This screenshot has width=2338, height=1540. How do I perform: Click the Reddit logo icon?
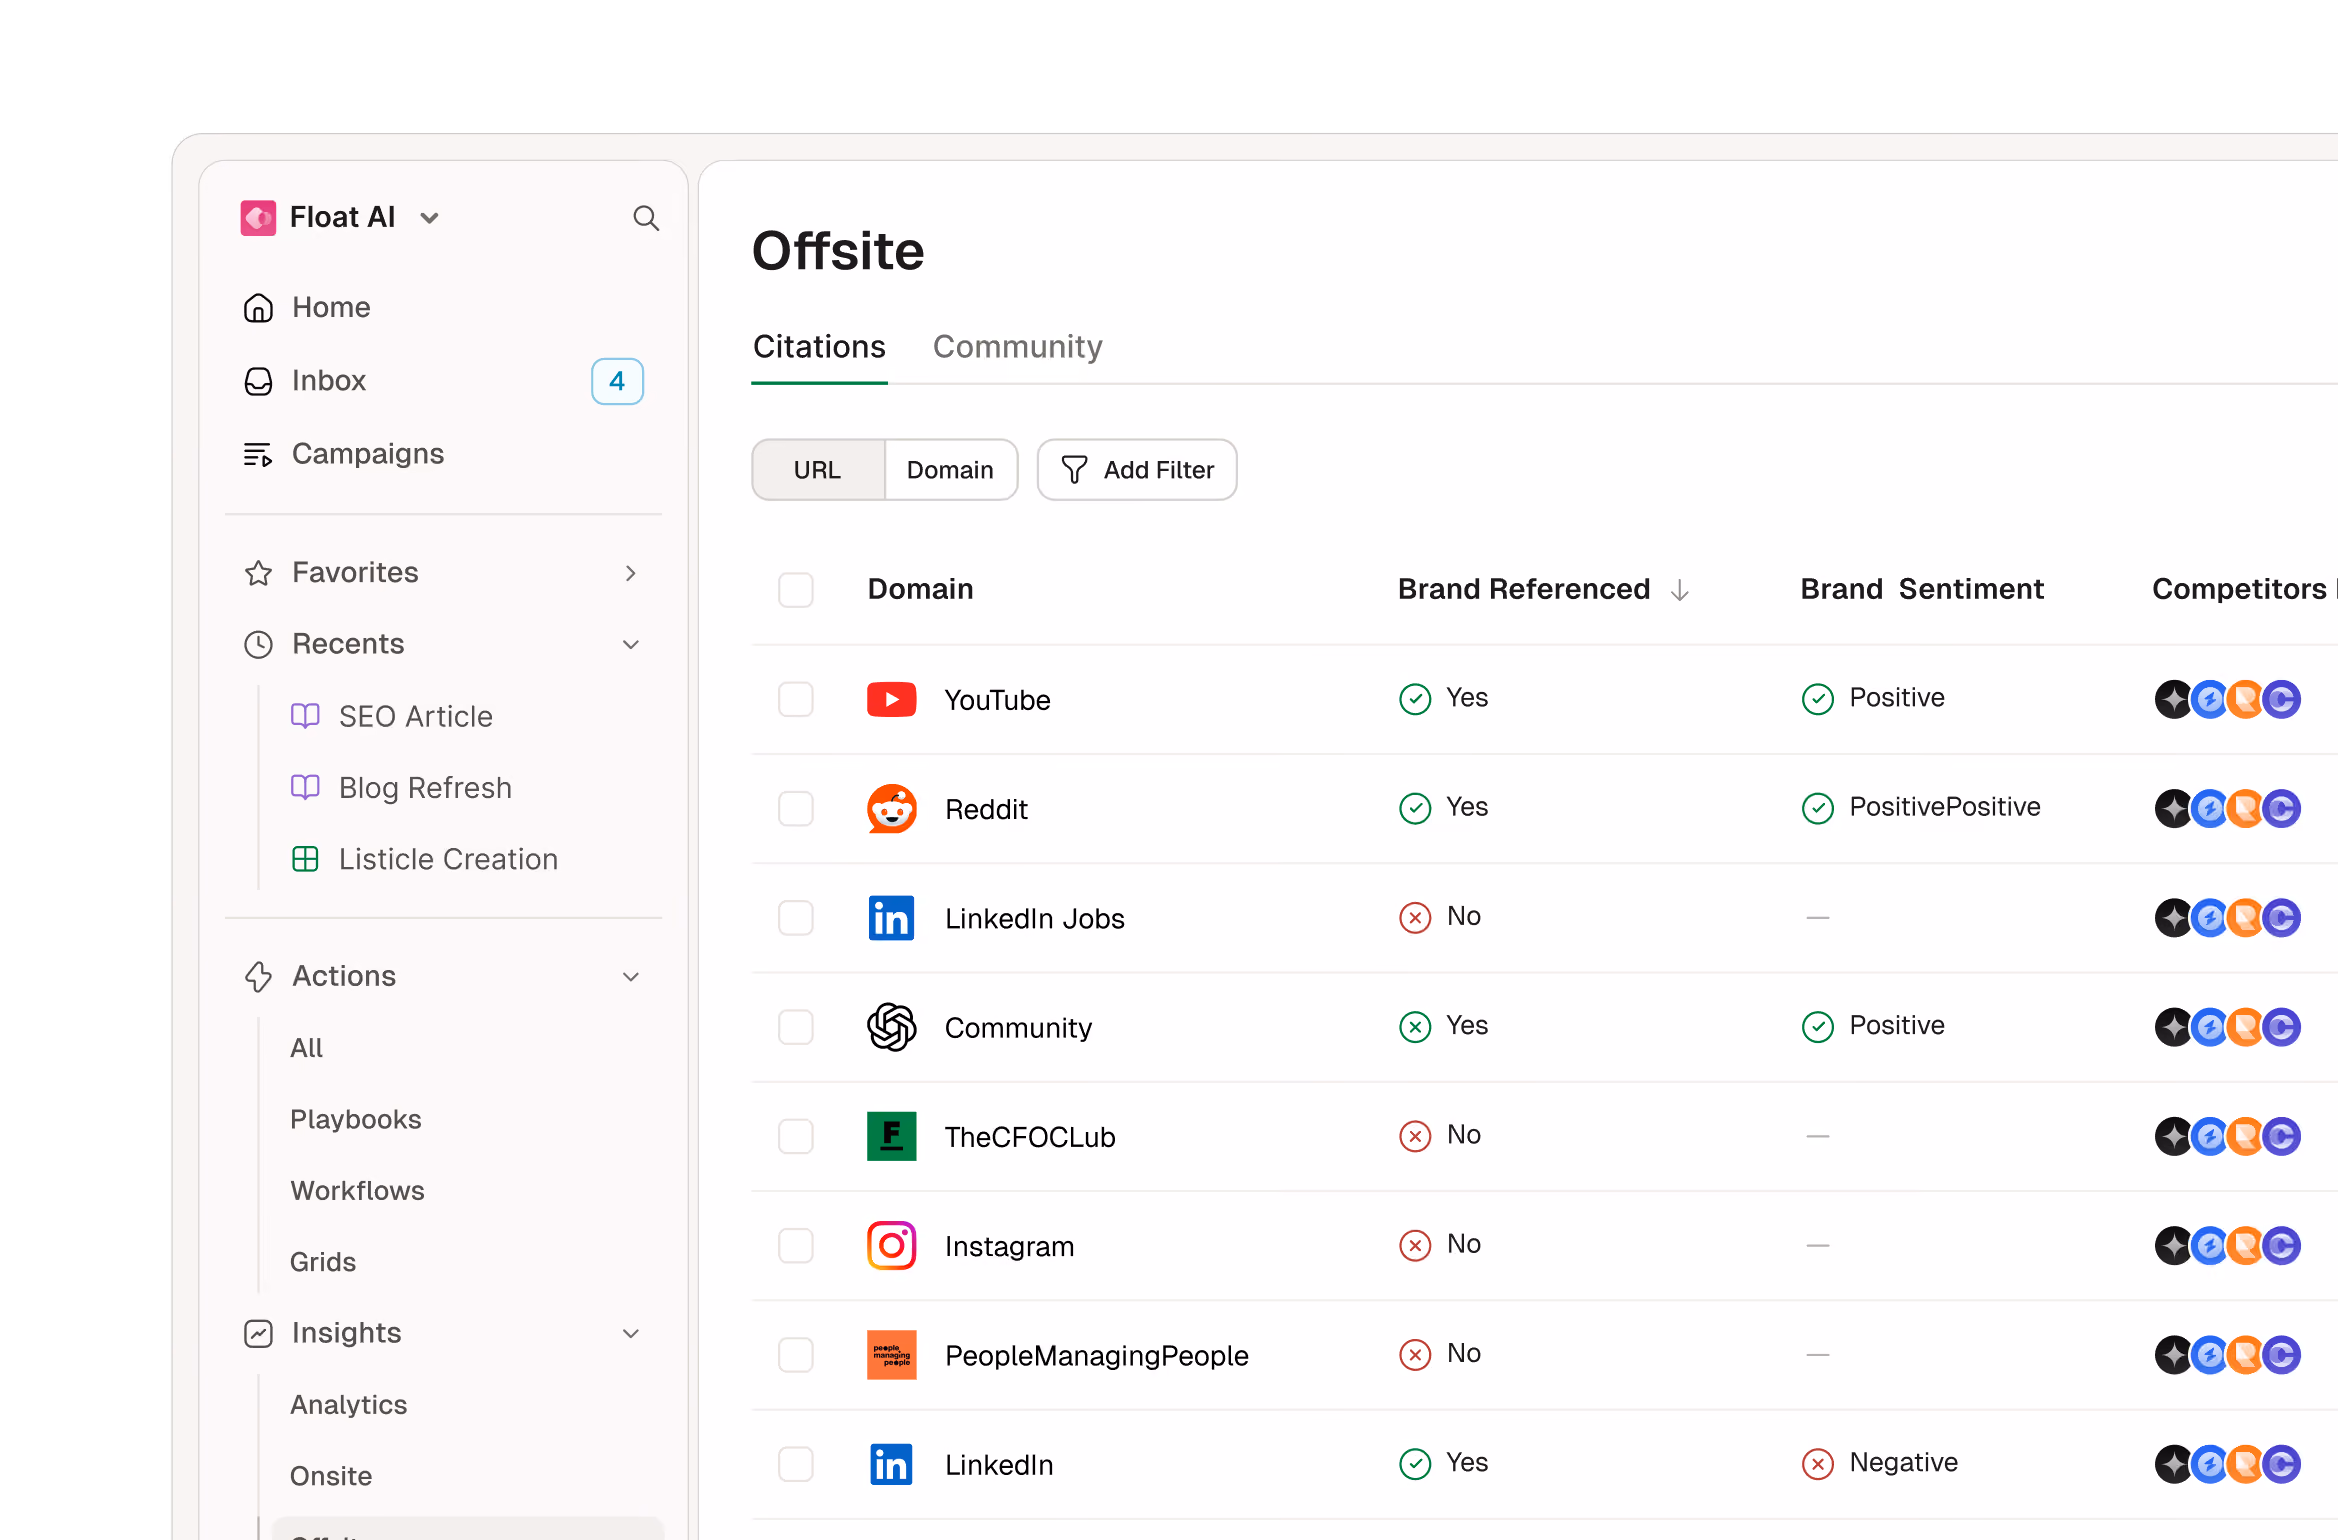[x=891, y=808]
